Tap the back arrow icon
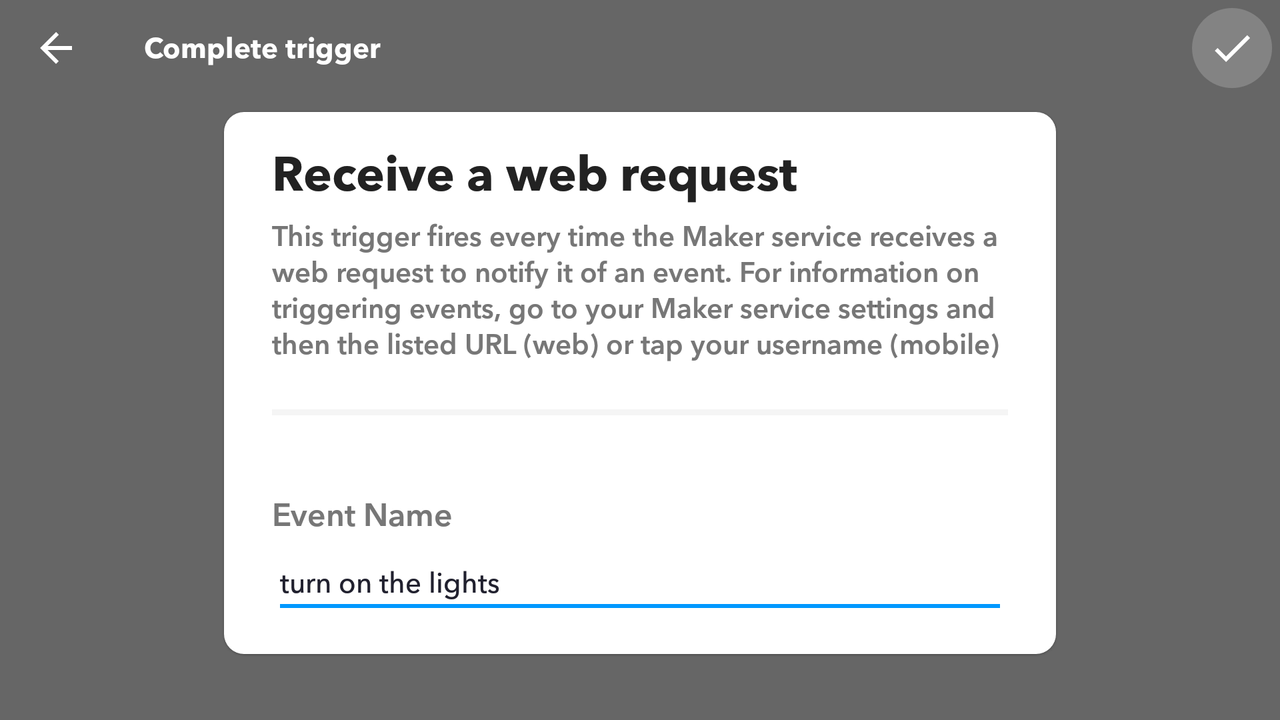This screenshot has height=720, width=1280. pyautogui.click(x=56, y=48)
